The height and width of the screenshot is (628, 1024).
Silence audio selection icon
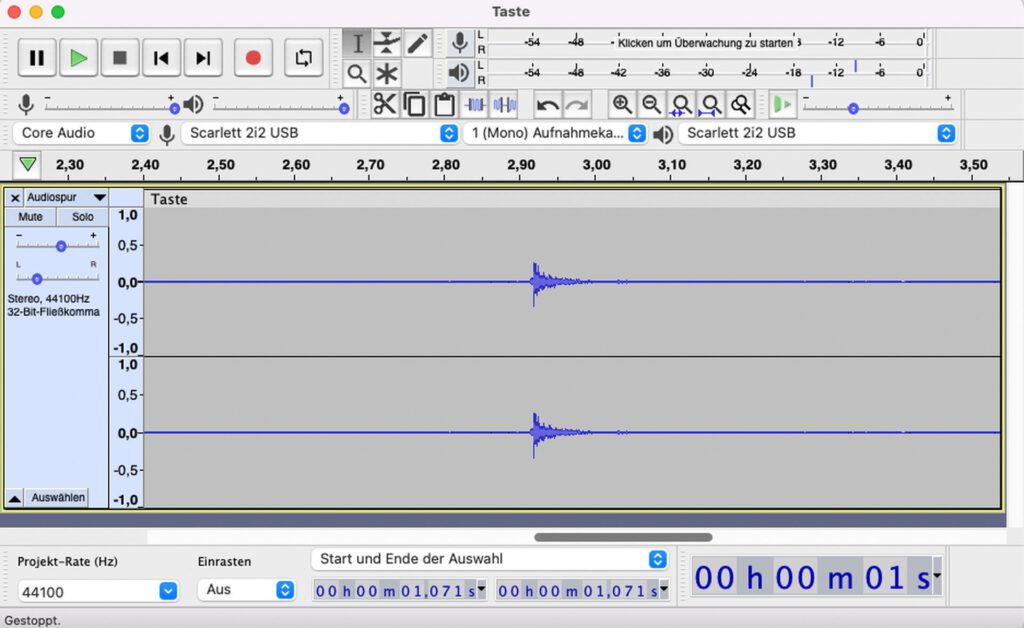(x=504, y=104)
